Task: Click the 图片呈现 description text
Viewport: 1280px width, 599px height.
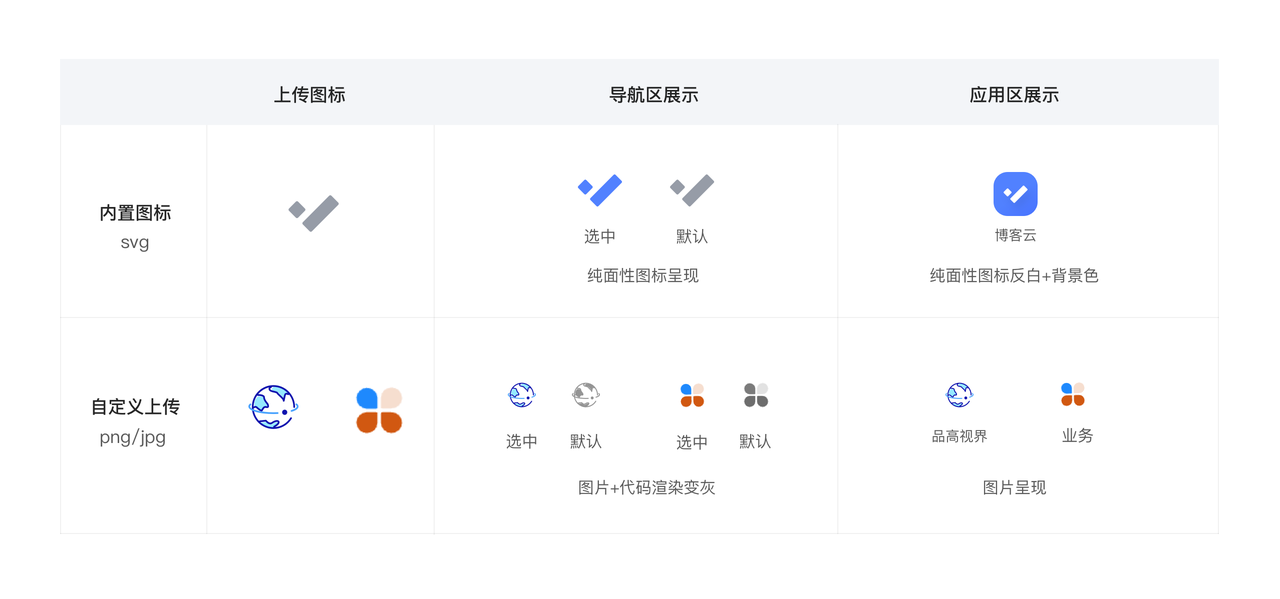Action: tap(1014, 488)
